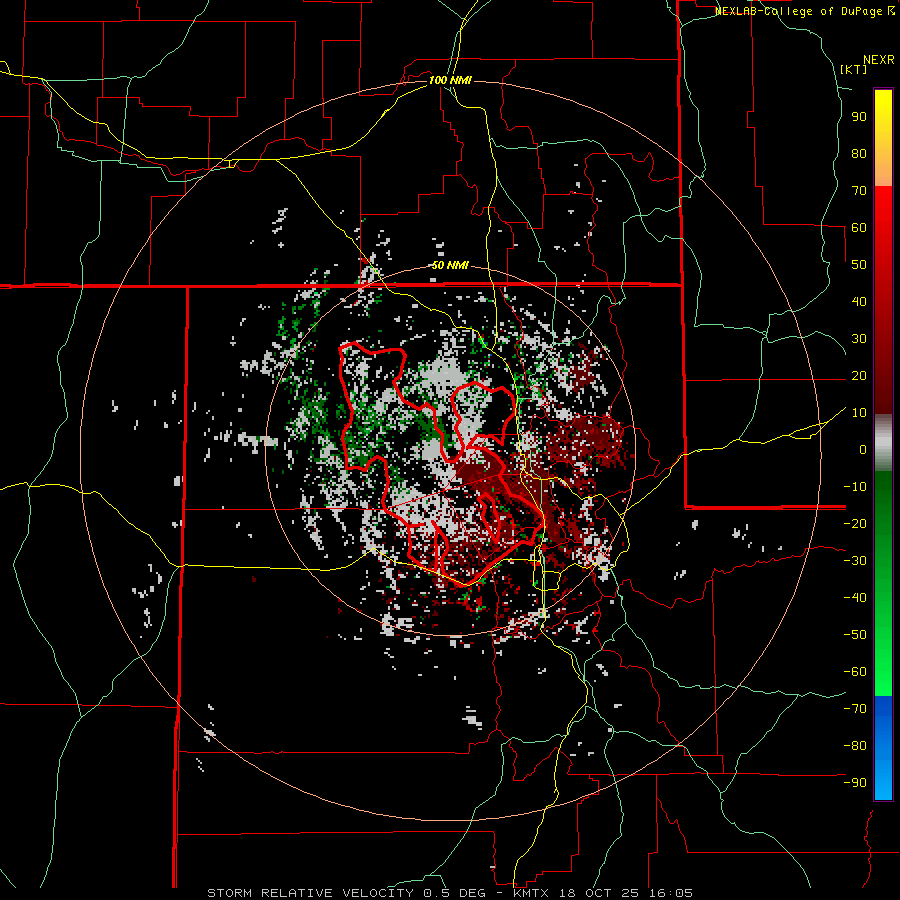Screen dimensions: 900x900
Task: Click the 90 knot label on velocity scale
Action: tap(859, 117)
